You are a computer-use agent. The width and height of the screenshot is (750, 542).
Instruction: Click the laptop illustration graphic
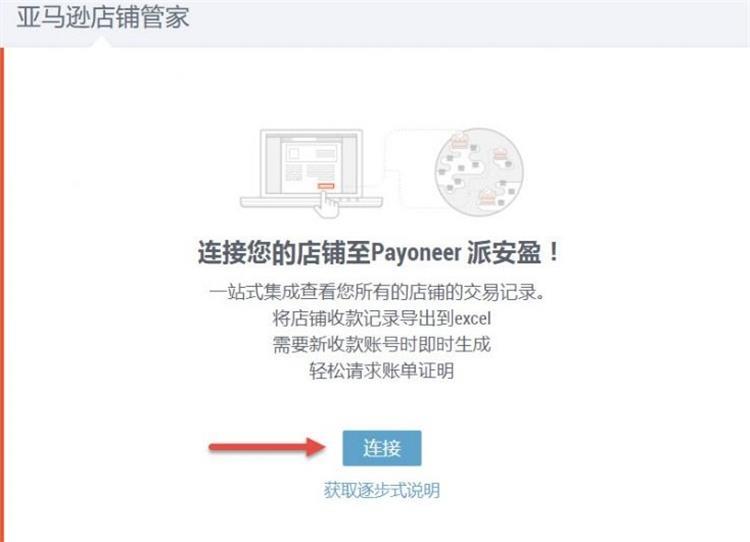[x=311, y=169]
